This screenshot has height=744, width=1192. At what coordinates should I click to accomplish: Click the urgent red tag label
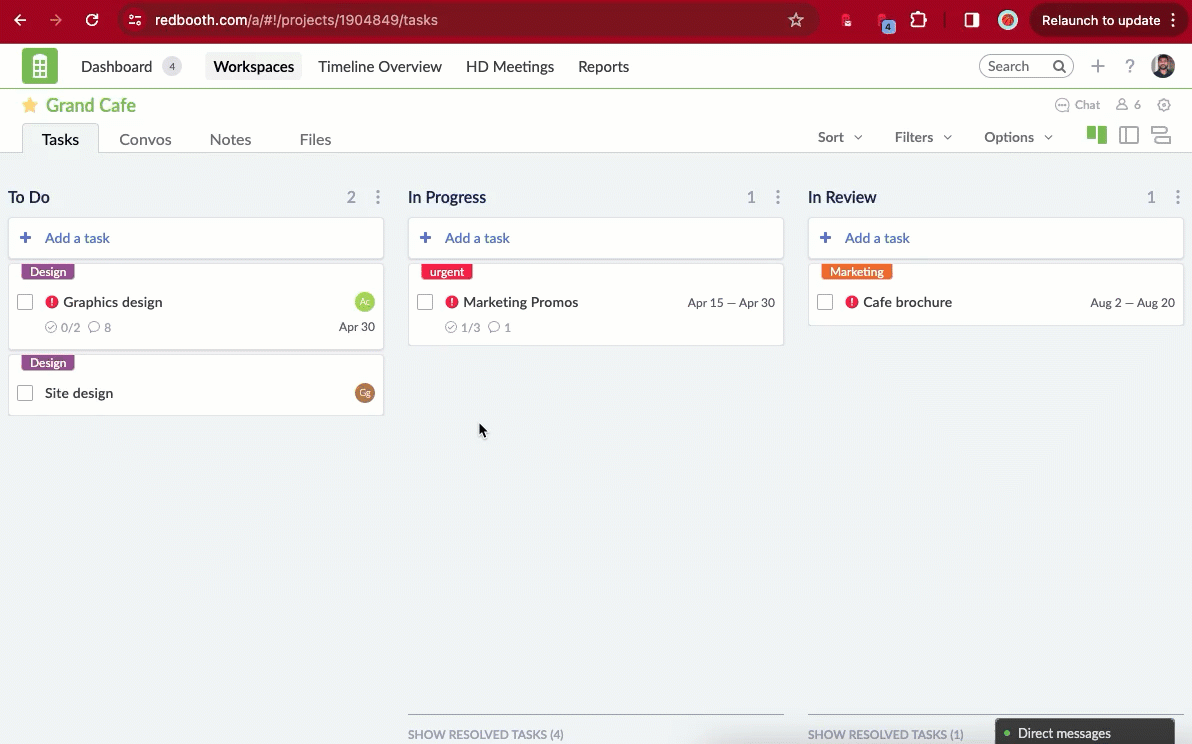(447, 271)
